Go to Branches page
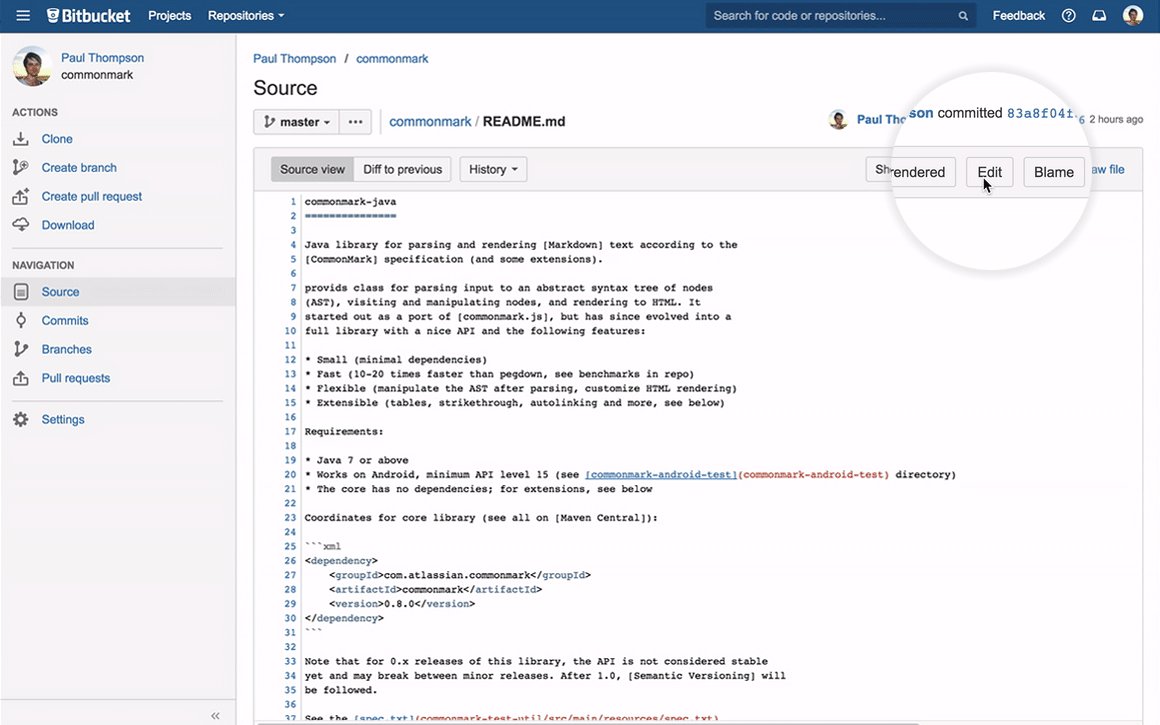The height and width of the screenshot is (725, 1160). pyautogui.click(x=67, y=349)
